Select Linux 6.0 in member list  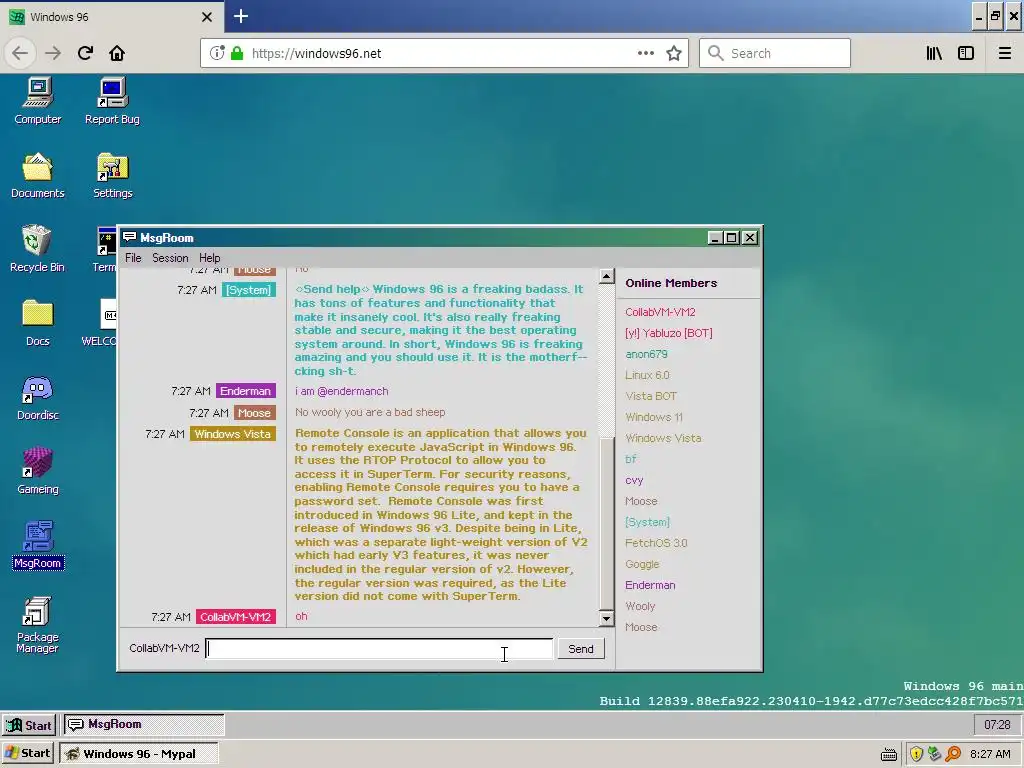coord(647,375)
